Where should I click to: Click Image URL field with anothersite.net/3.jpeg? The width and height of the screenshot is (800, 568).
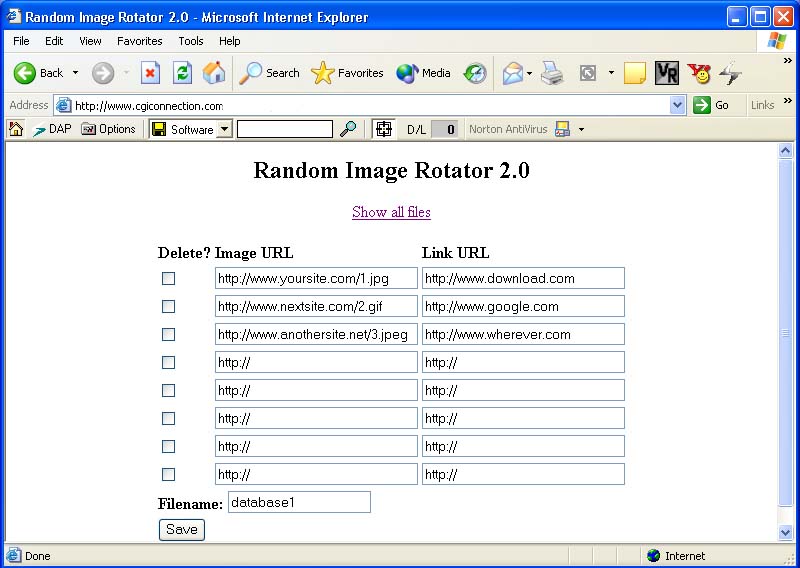pos(316,334)
